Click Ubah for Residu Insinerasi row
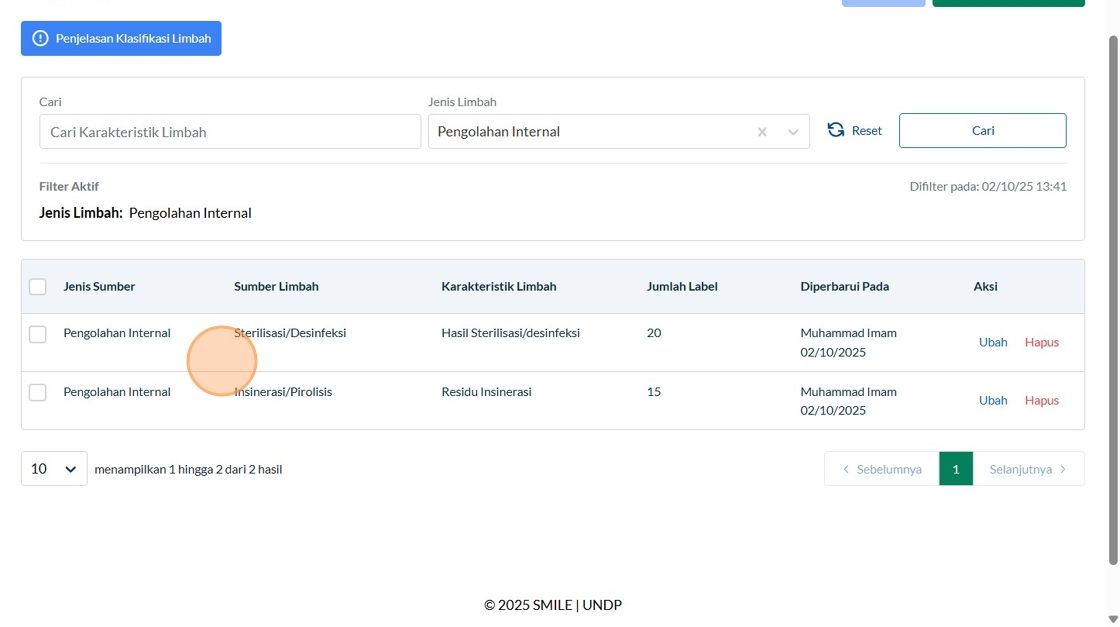The width and height of the screenshot is (1120, 627). 993,400
